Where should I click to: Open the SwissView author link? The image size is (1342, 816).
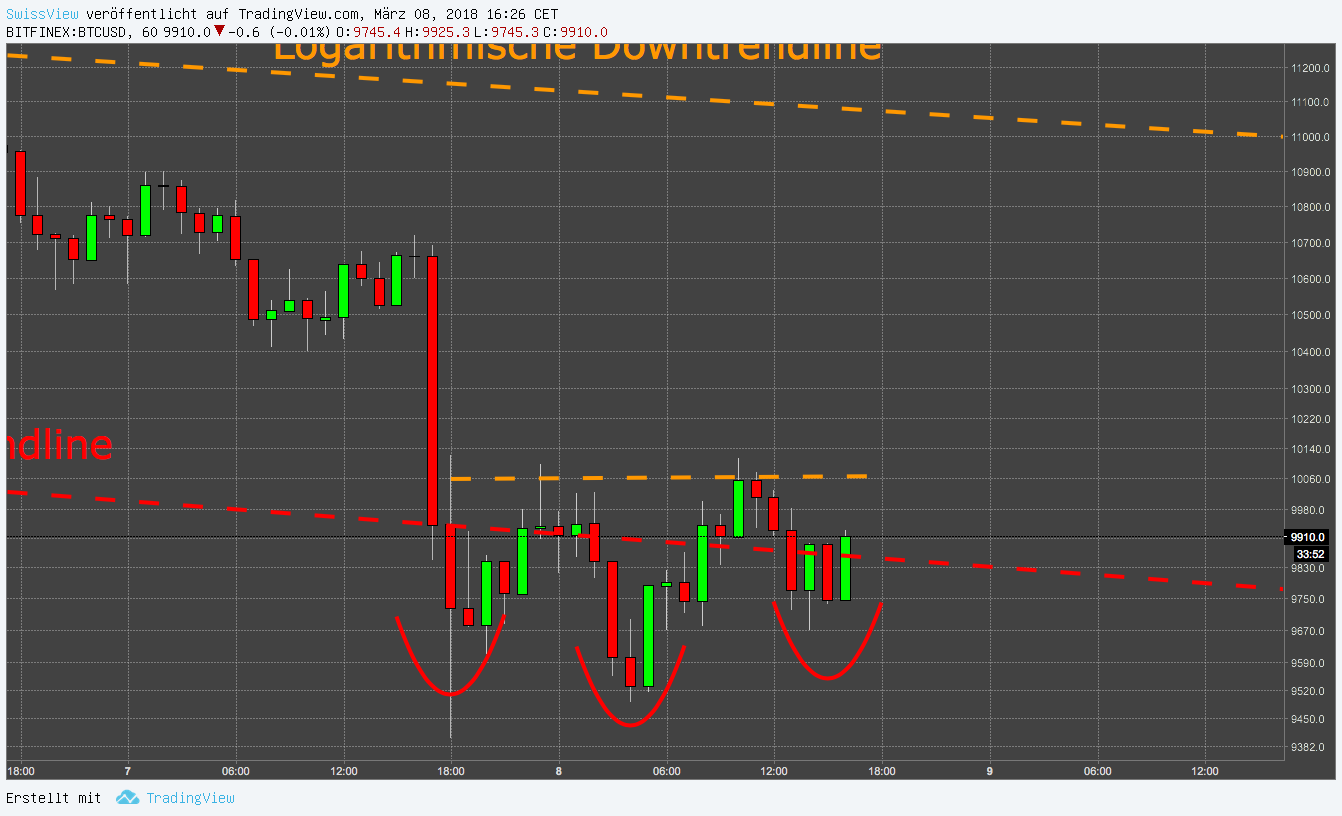(x=43, y=14)
